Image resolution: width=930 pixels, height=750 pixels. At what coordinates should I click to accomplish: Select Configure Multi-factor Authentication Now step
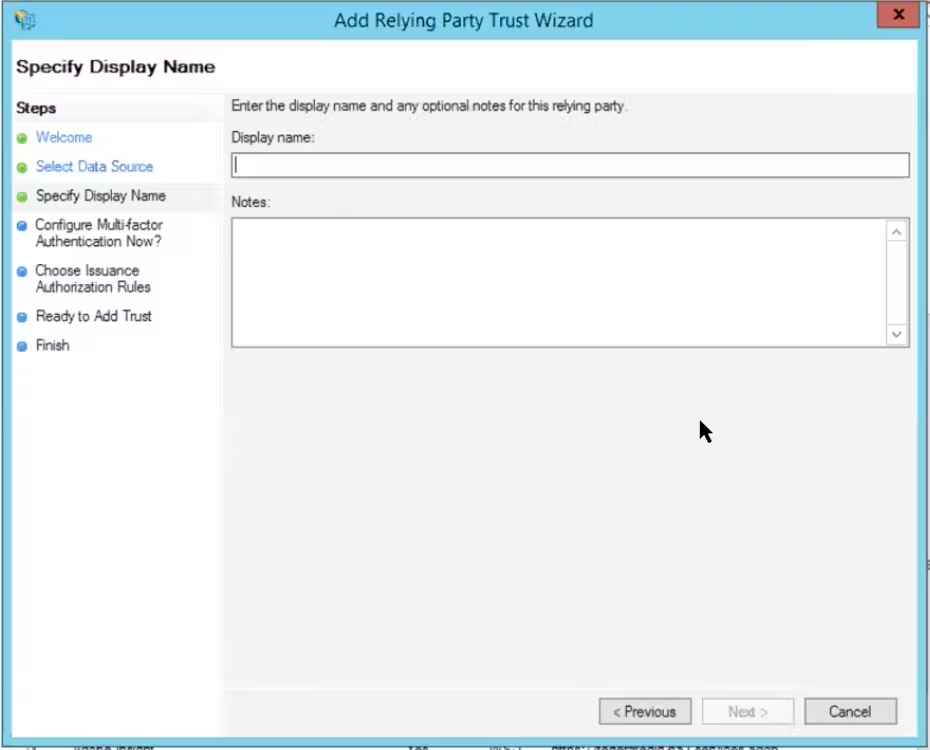tap(98, 233)
